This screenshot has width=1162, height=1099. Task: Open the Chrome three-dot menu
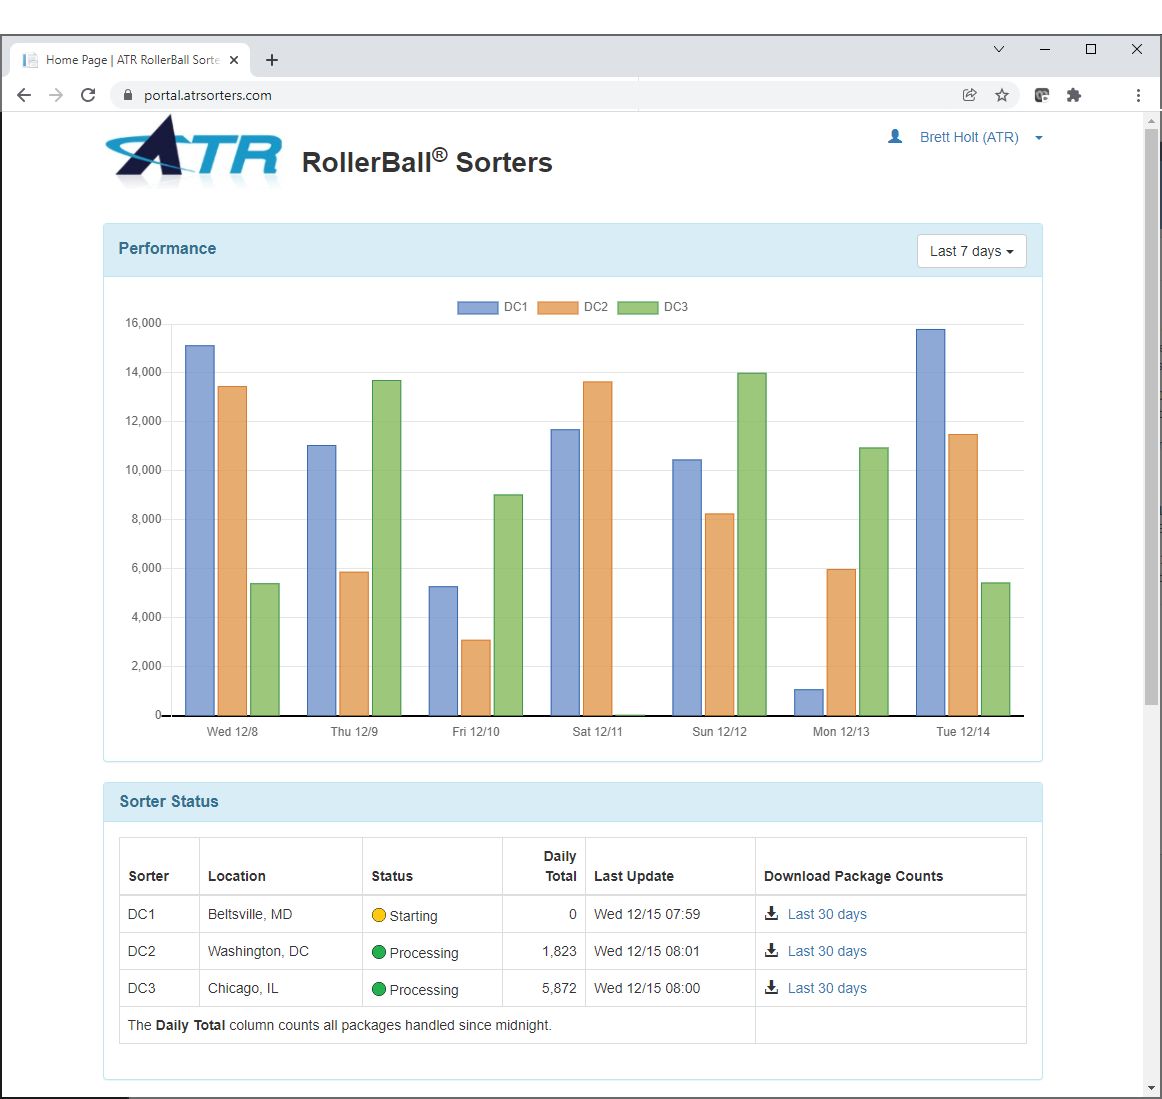(x=1138, y=95)
